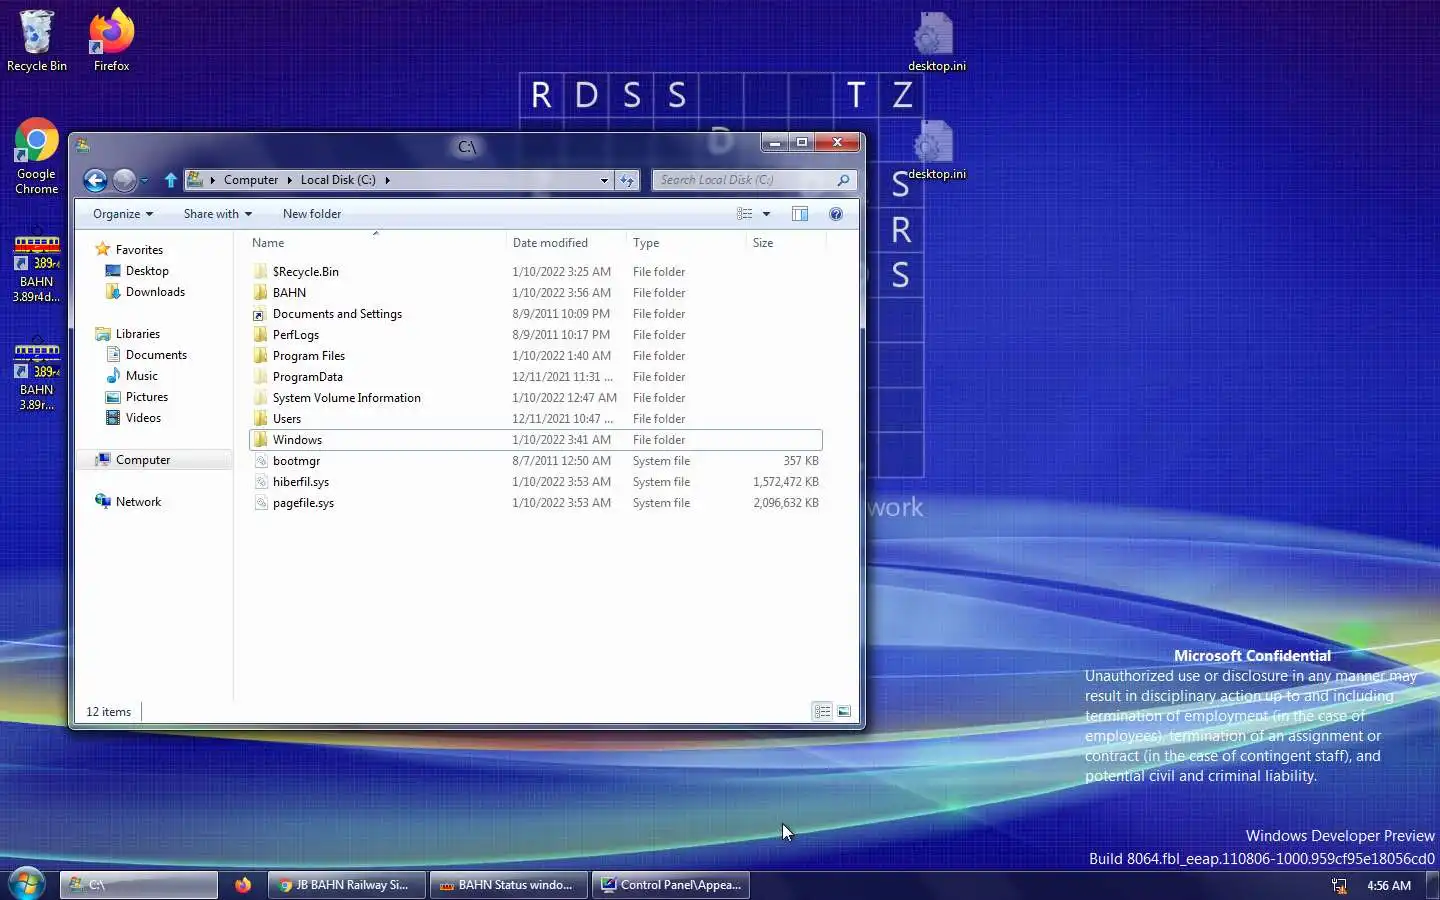Viewport: 1440px width, 900px height.
Task: Go back with the Explorer Back arrow
Action: 95,180
